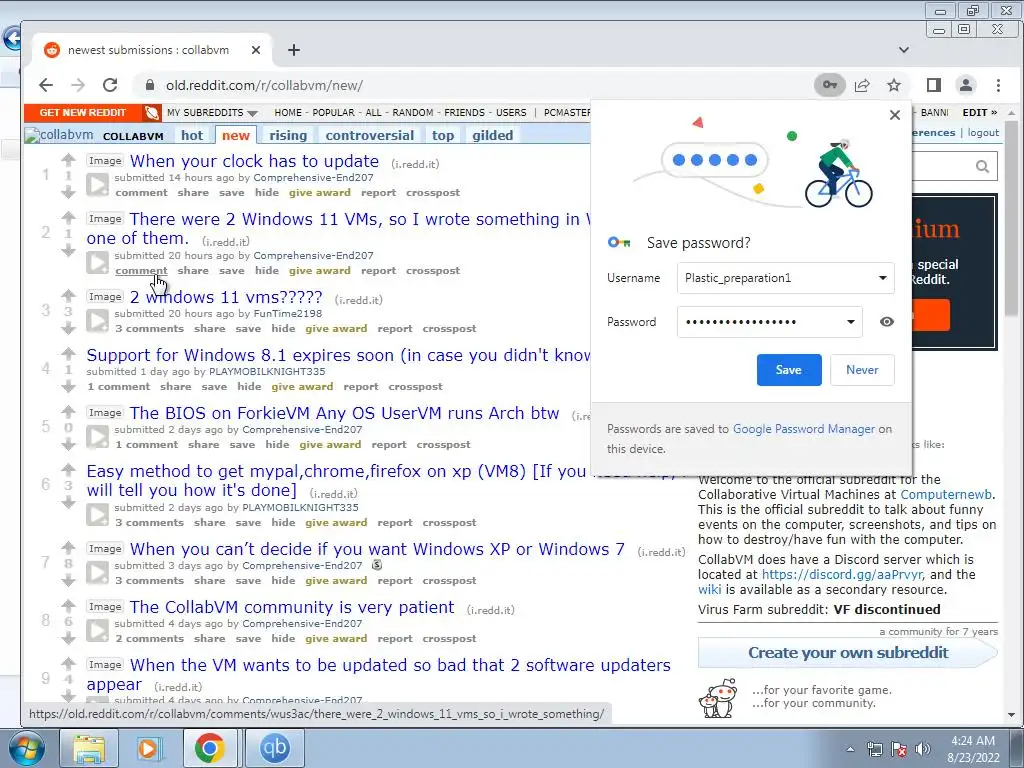The height and width of the screenshot is (768, 1024).
Task: Open post 'When your clock has to update'
Action: pos(254,161)
